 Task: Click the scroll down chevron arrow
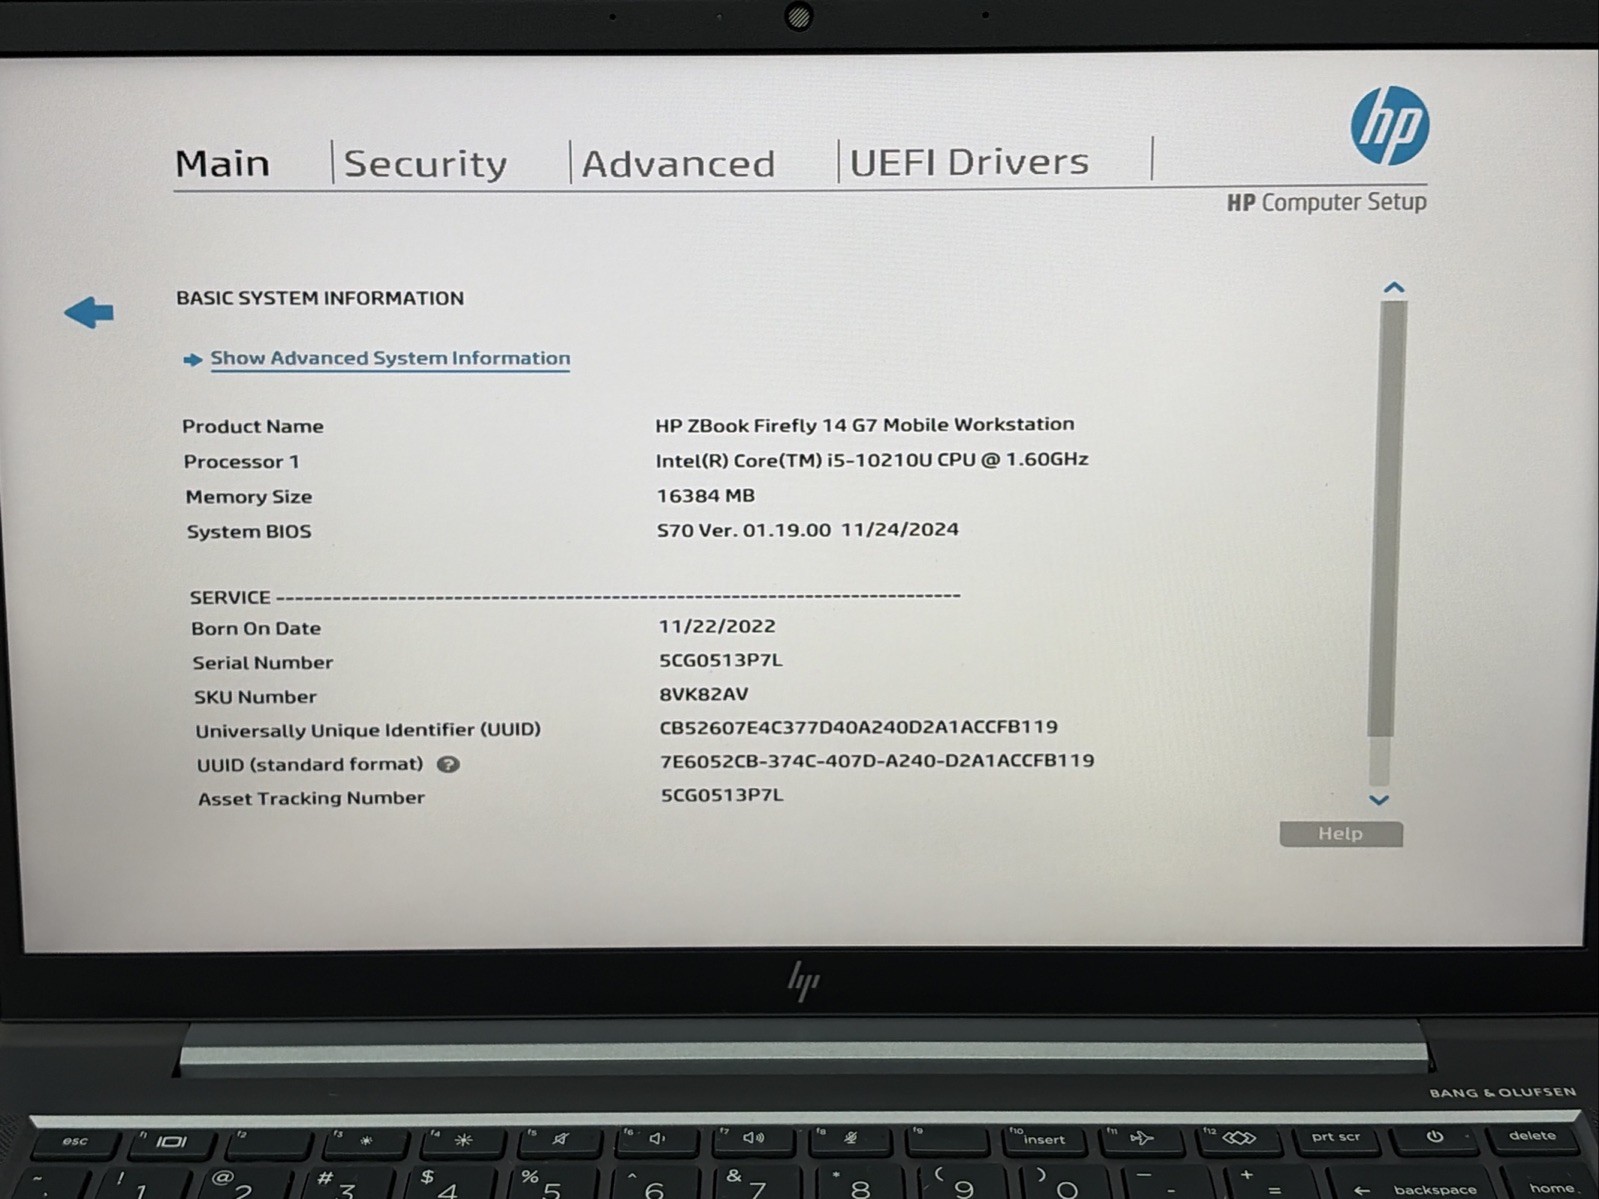[x=1379, y=800]
